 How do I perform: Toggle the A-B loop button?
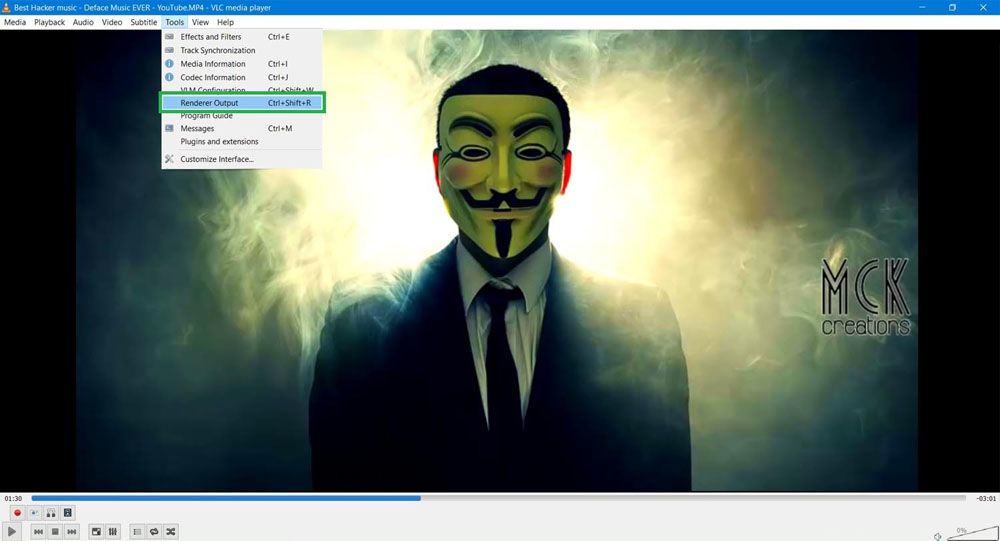click(x=51, y=512)
